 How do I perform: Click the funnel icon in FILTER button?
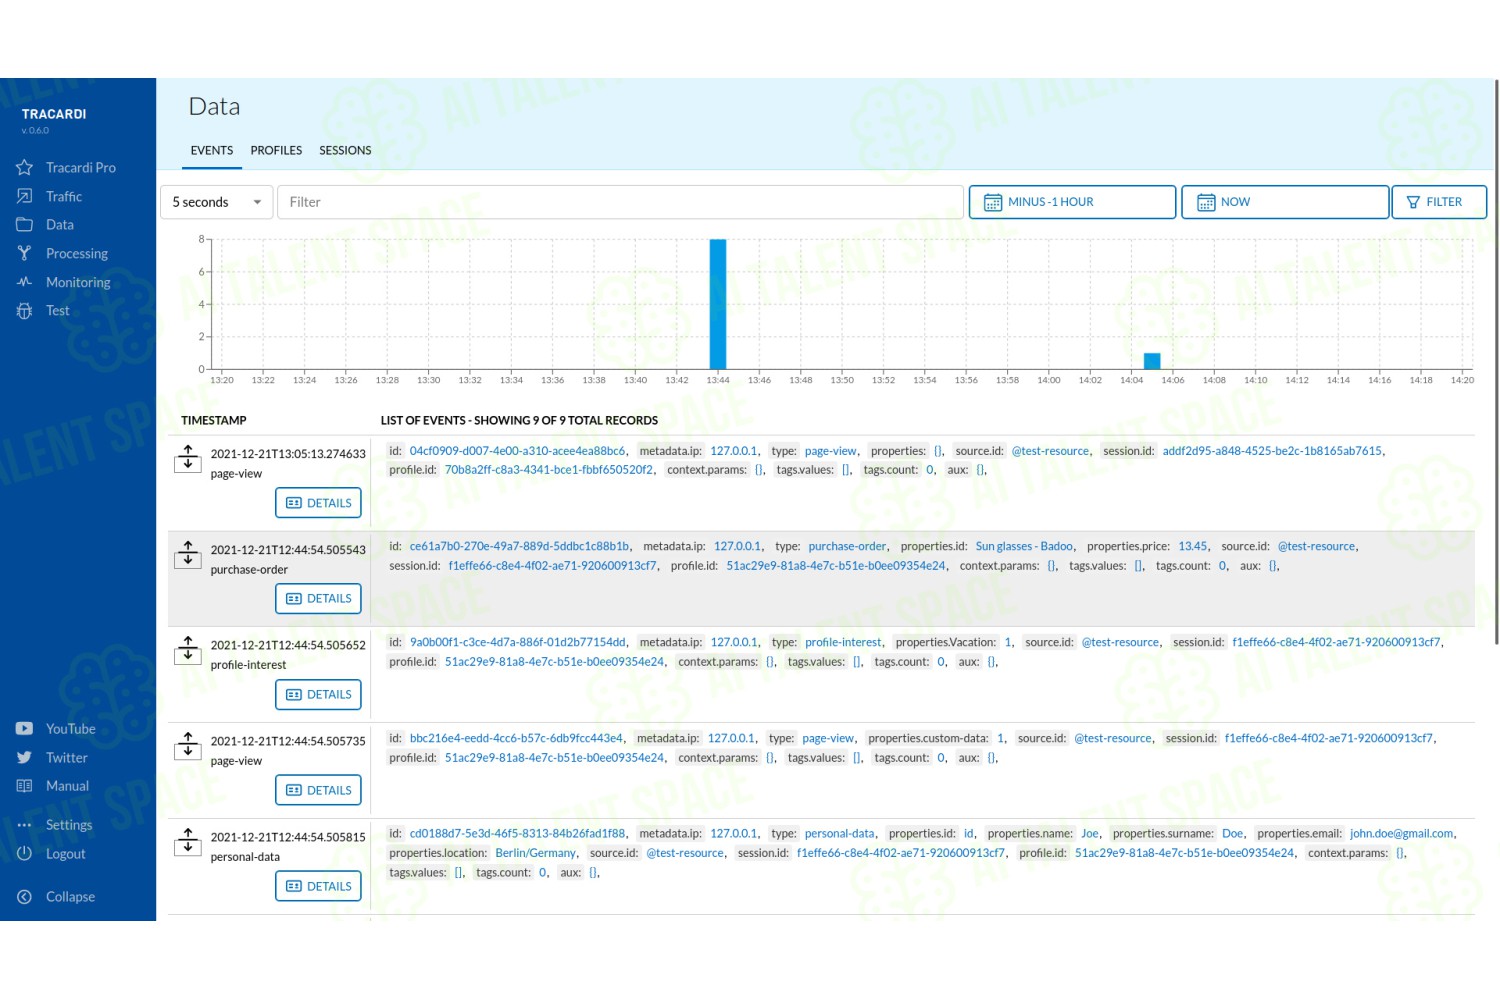[1413, 202]
